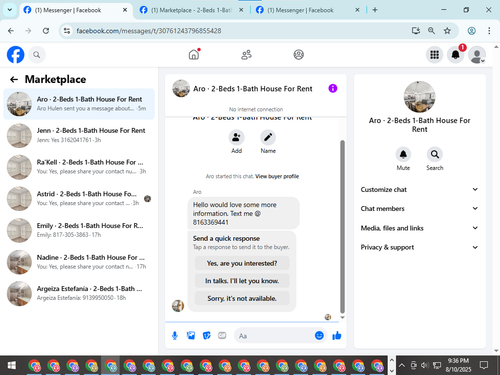
Task: Close the Marketplace browser tab
Action: point(241,10)
